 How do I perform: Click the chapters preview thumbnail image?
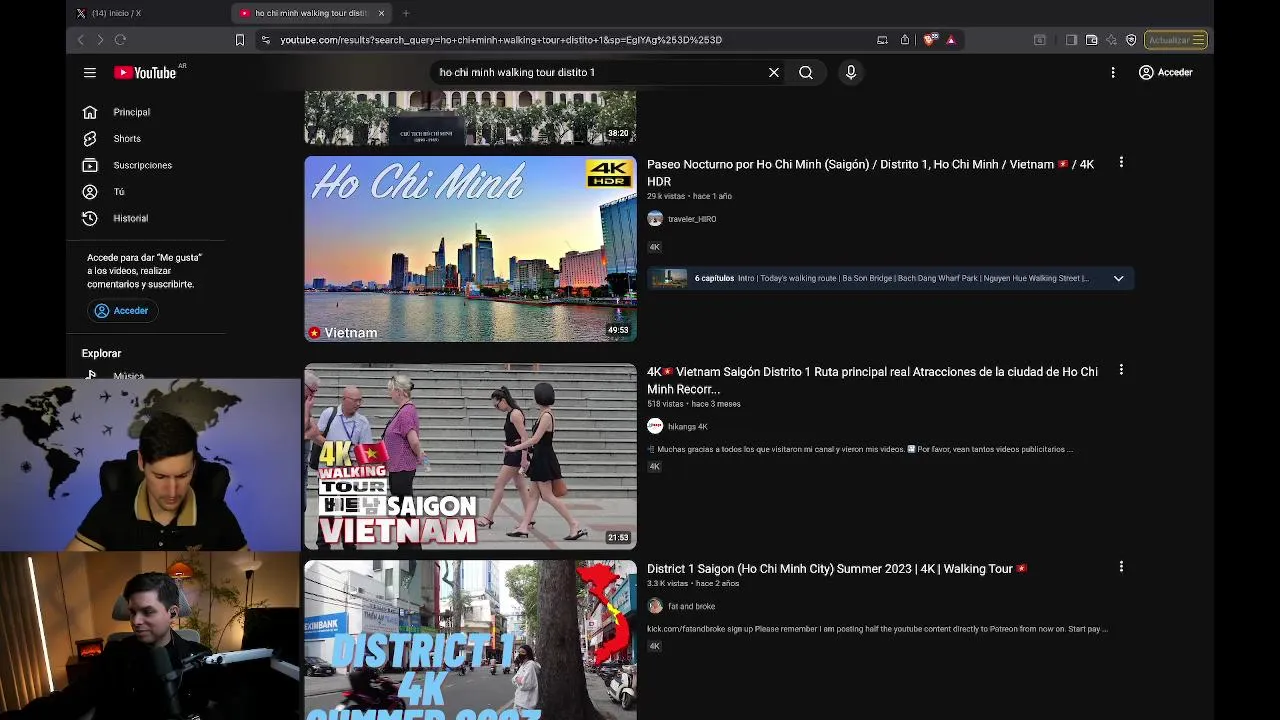pos(670,278)
